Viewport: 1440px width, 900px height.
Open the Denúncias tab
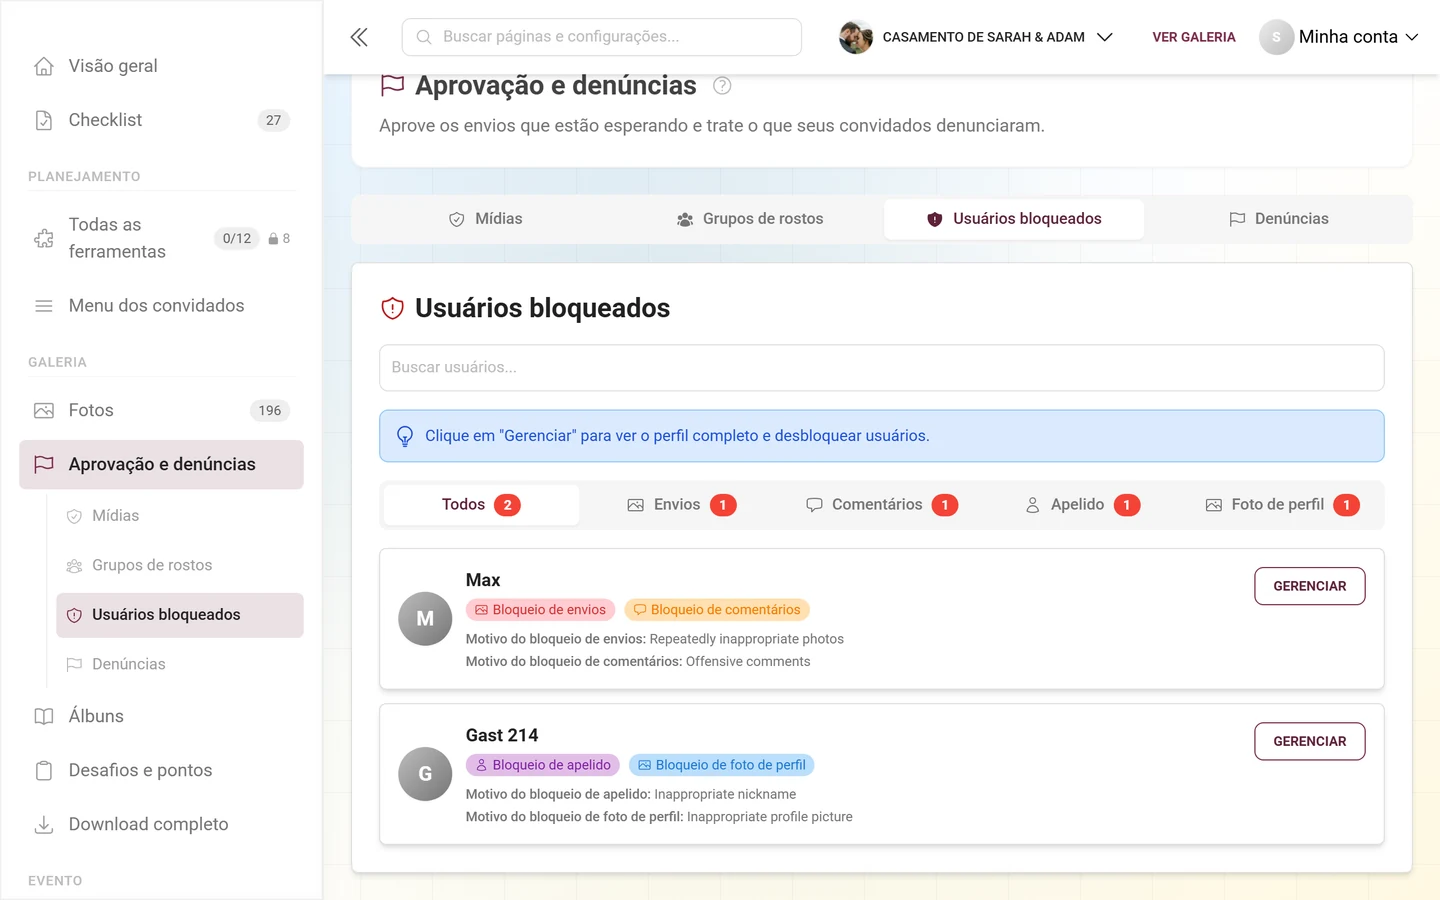(1278, 219)
